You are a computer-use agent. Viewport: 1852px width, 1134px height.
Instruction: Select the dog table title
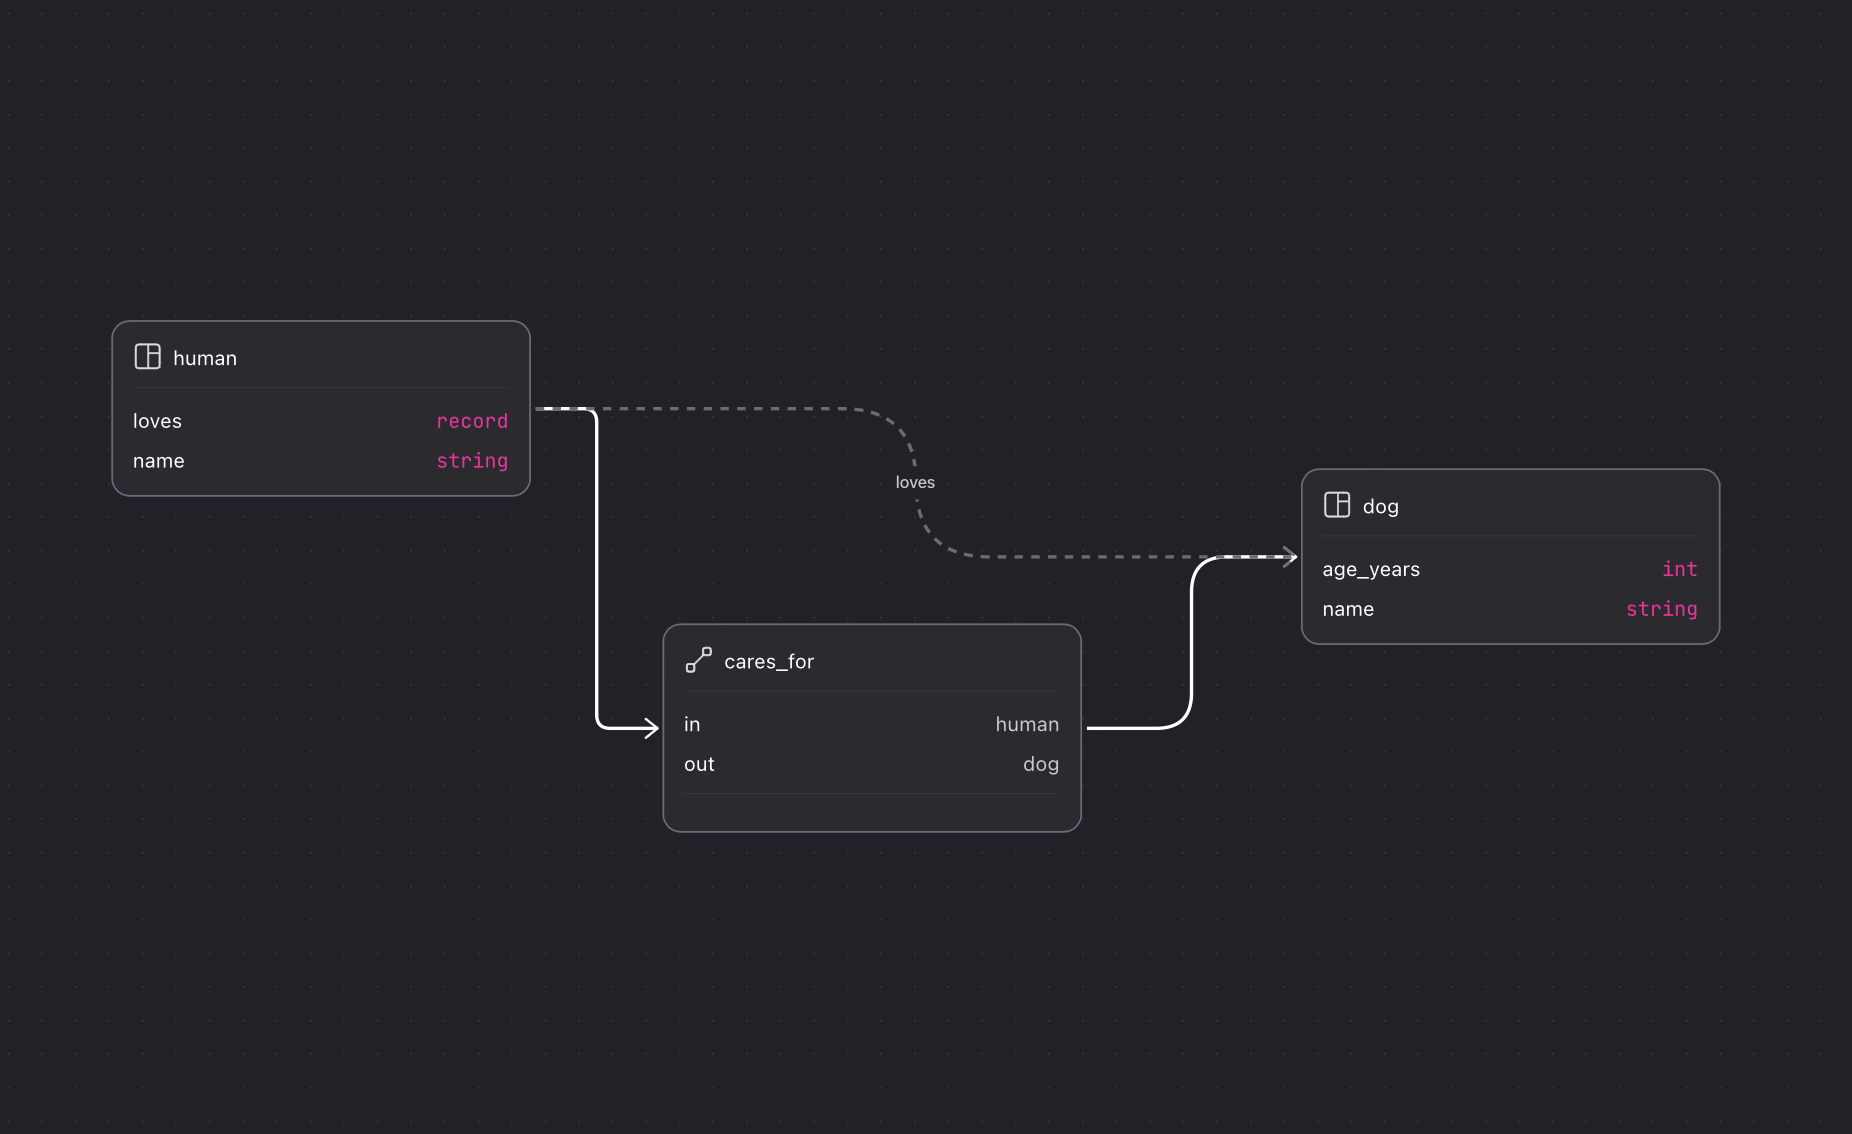point(1380,506)
